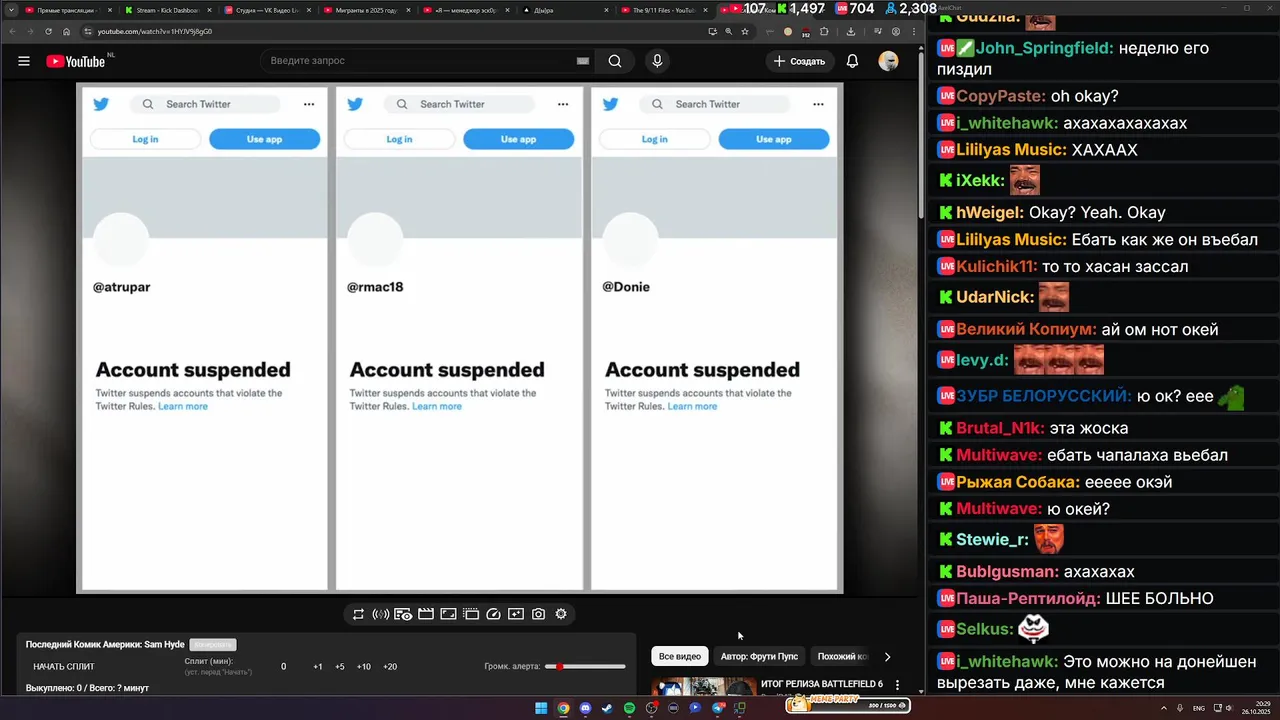Go back in browser history
The width and height of the screenshot is (1280, 720).
tap(12, 31)
